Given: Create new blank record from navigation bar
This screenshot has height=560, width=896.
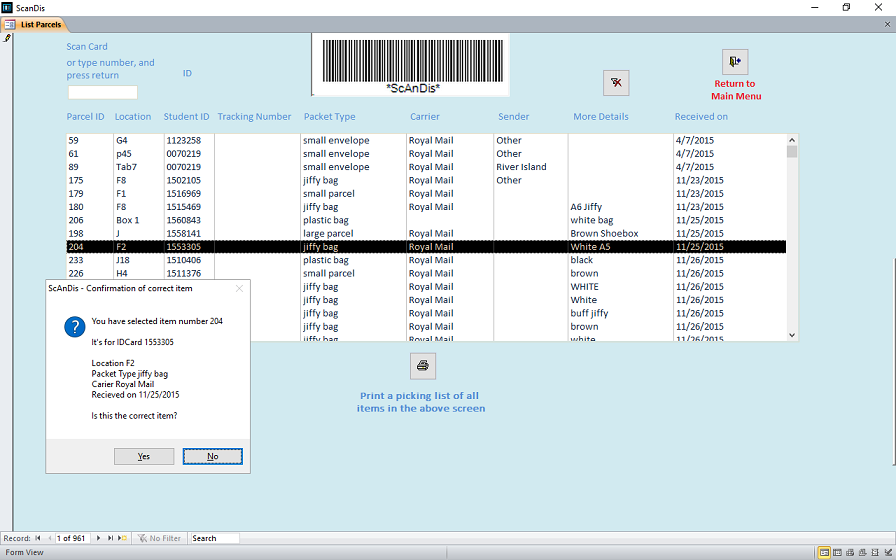Looking at the screenshot, I should pos(122,538).
